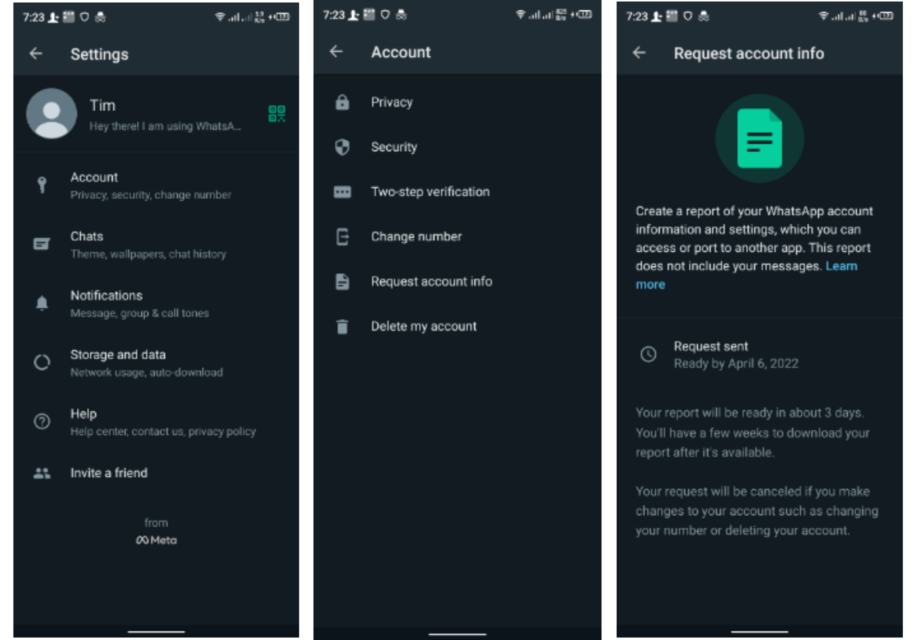This screenshot has height=640, width=915.
Task: Tap the home gesture bar on Settings screen
Action: [156, 632]
